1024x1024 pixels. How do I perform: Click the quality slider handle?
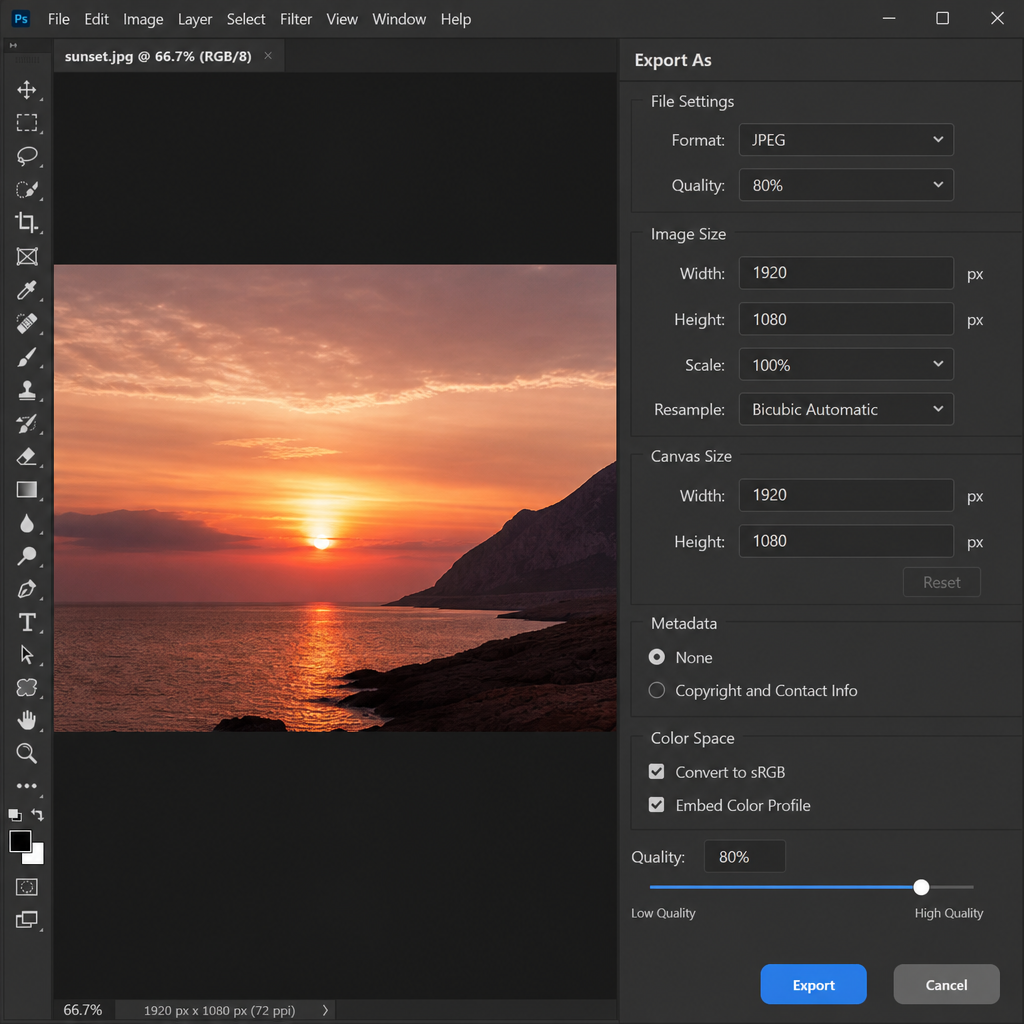click(x=921, y=887)
